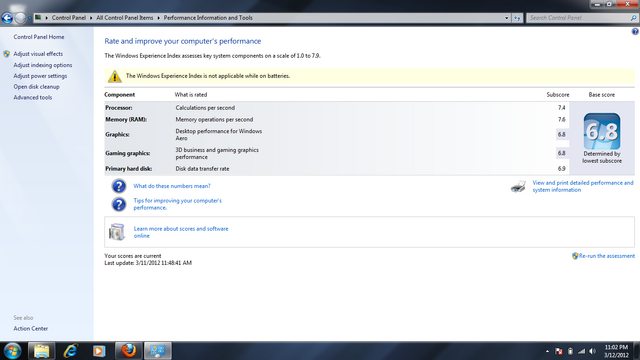Click the Forward navigation arrow button

click(x=20, y=18)
